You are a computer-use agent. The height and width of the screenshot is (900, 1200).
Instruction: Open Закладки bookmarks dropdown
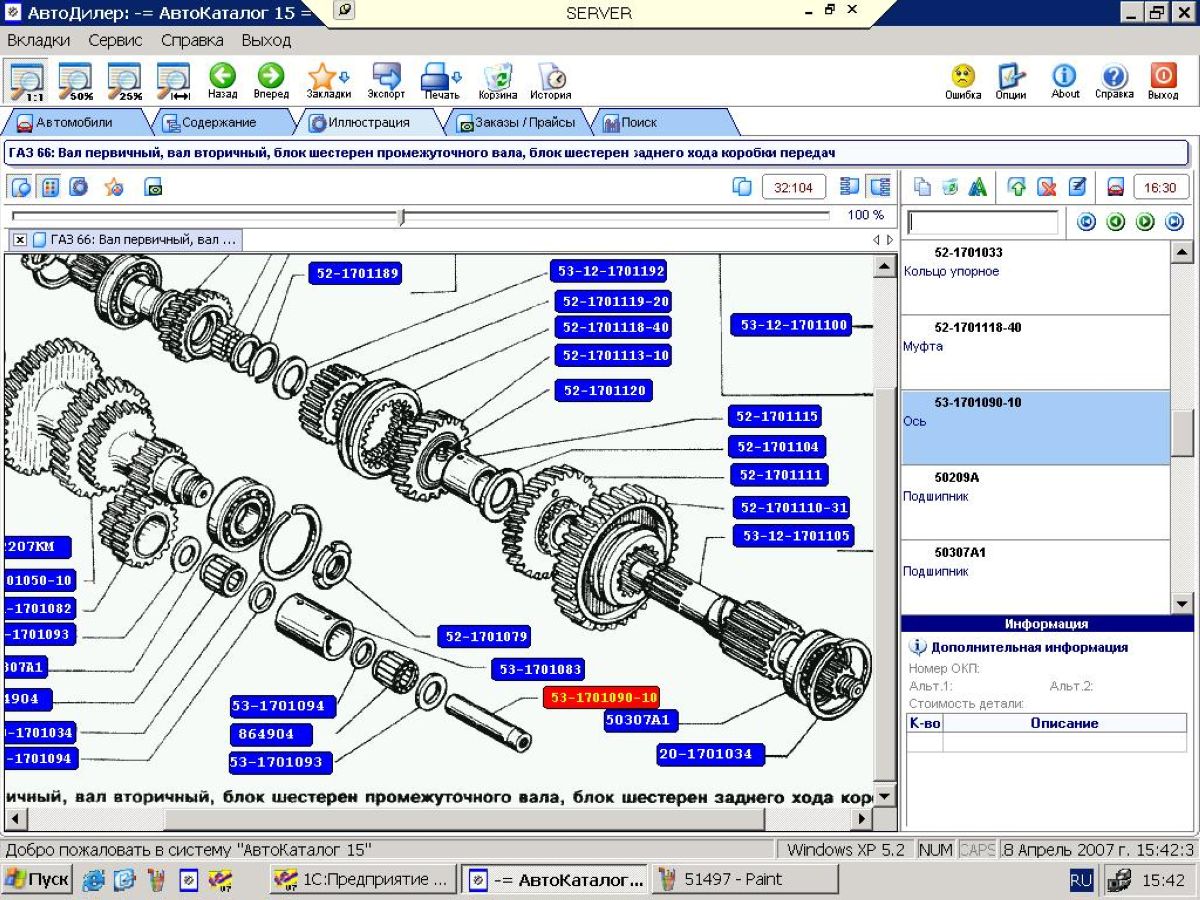pyautogui.click(x=328, y=81)
